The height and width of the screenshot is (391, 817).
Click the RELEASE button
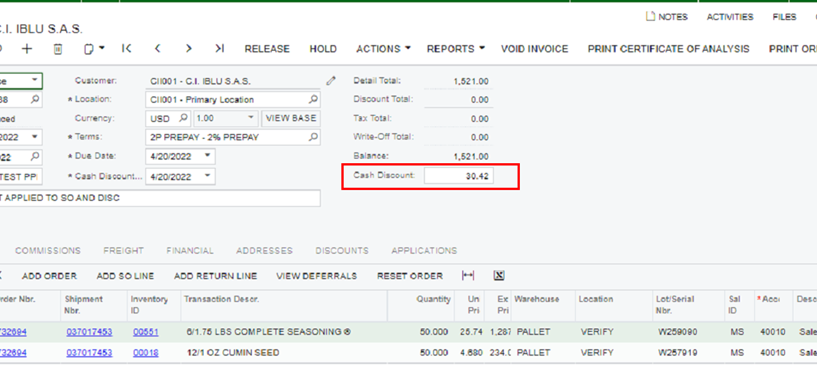coord(267,49)
